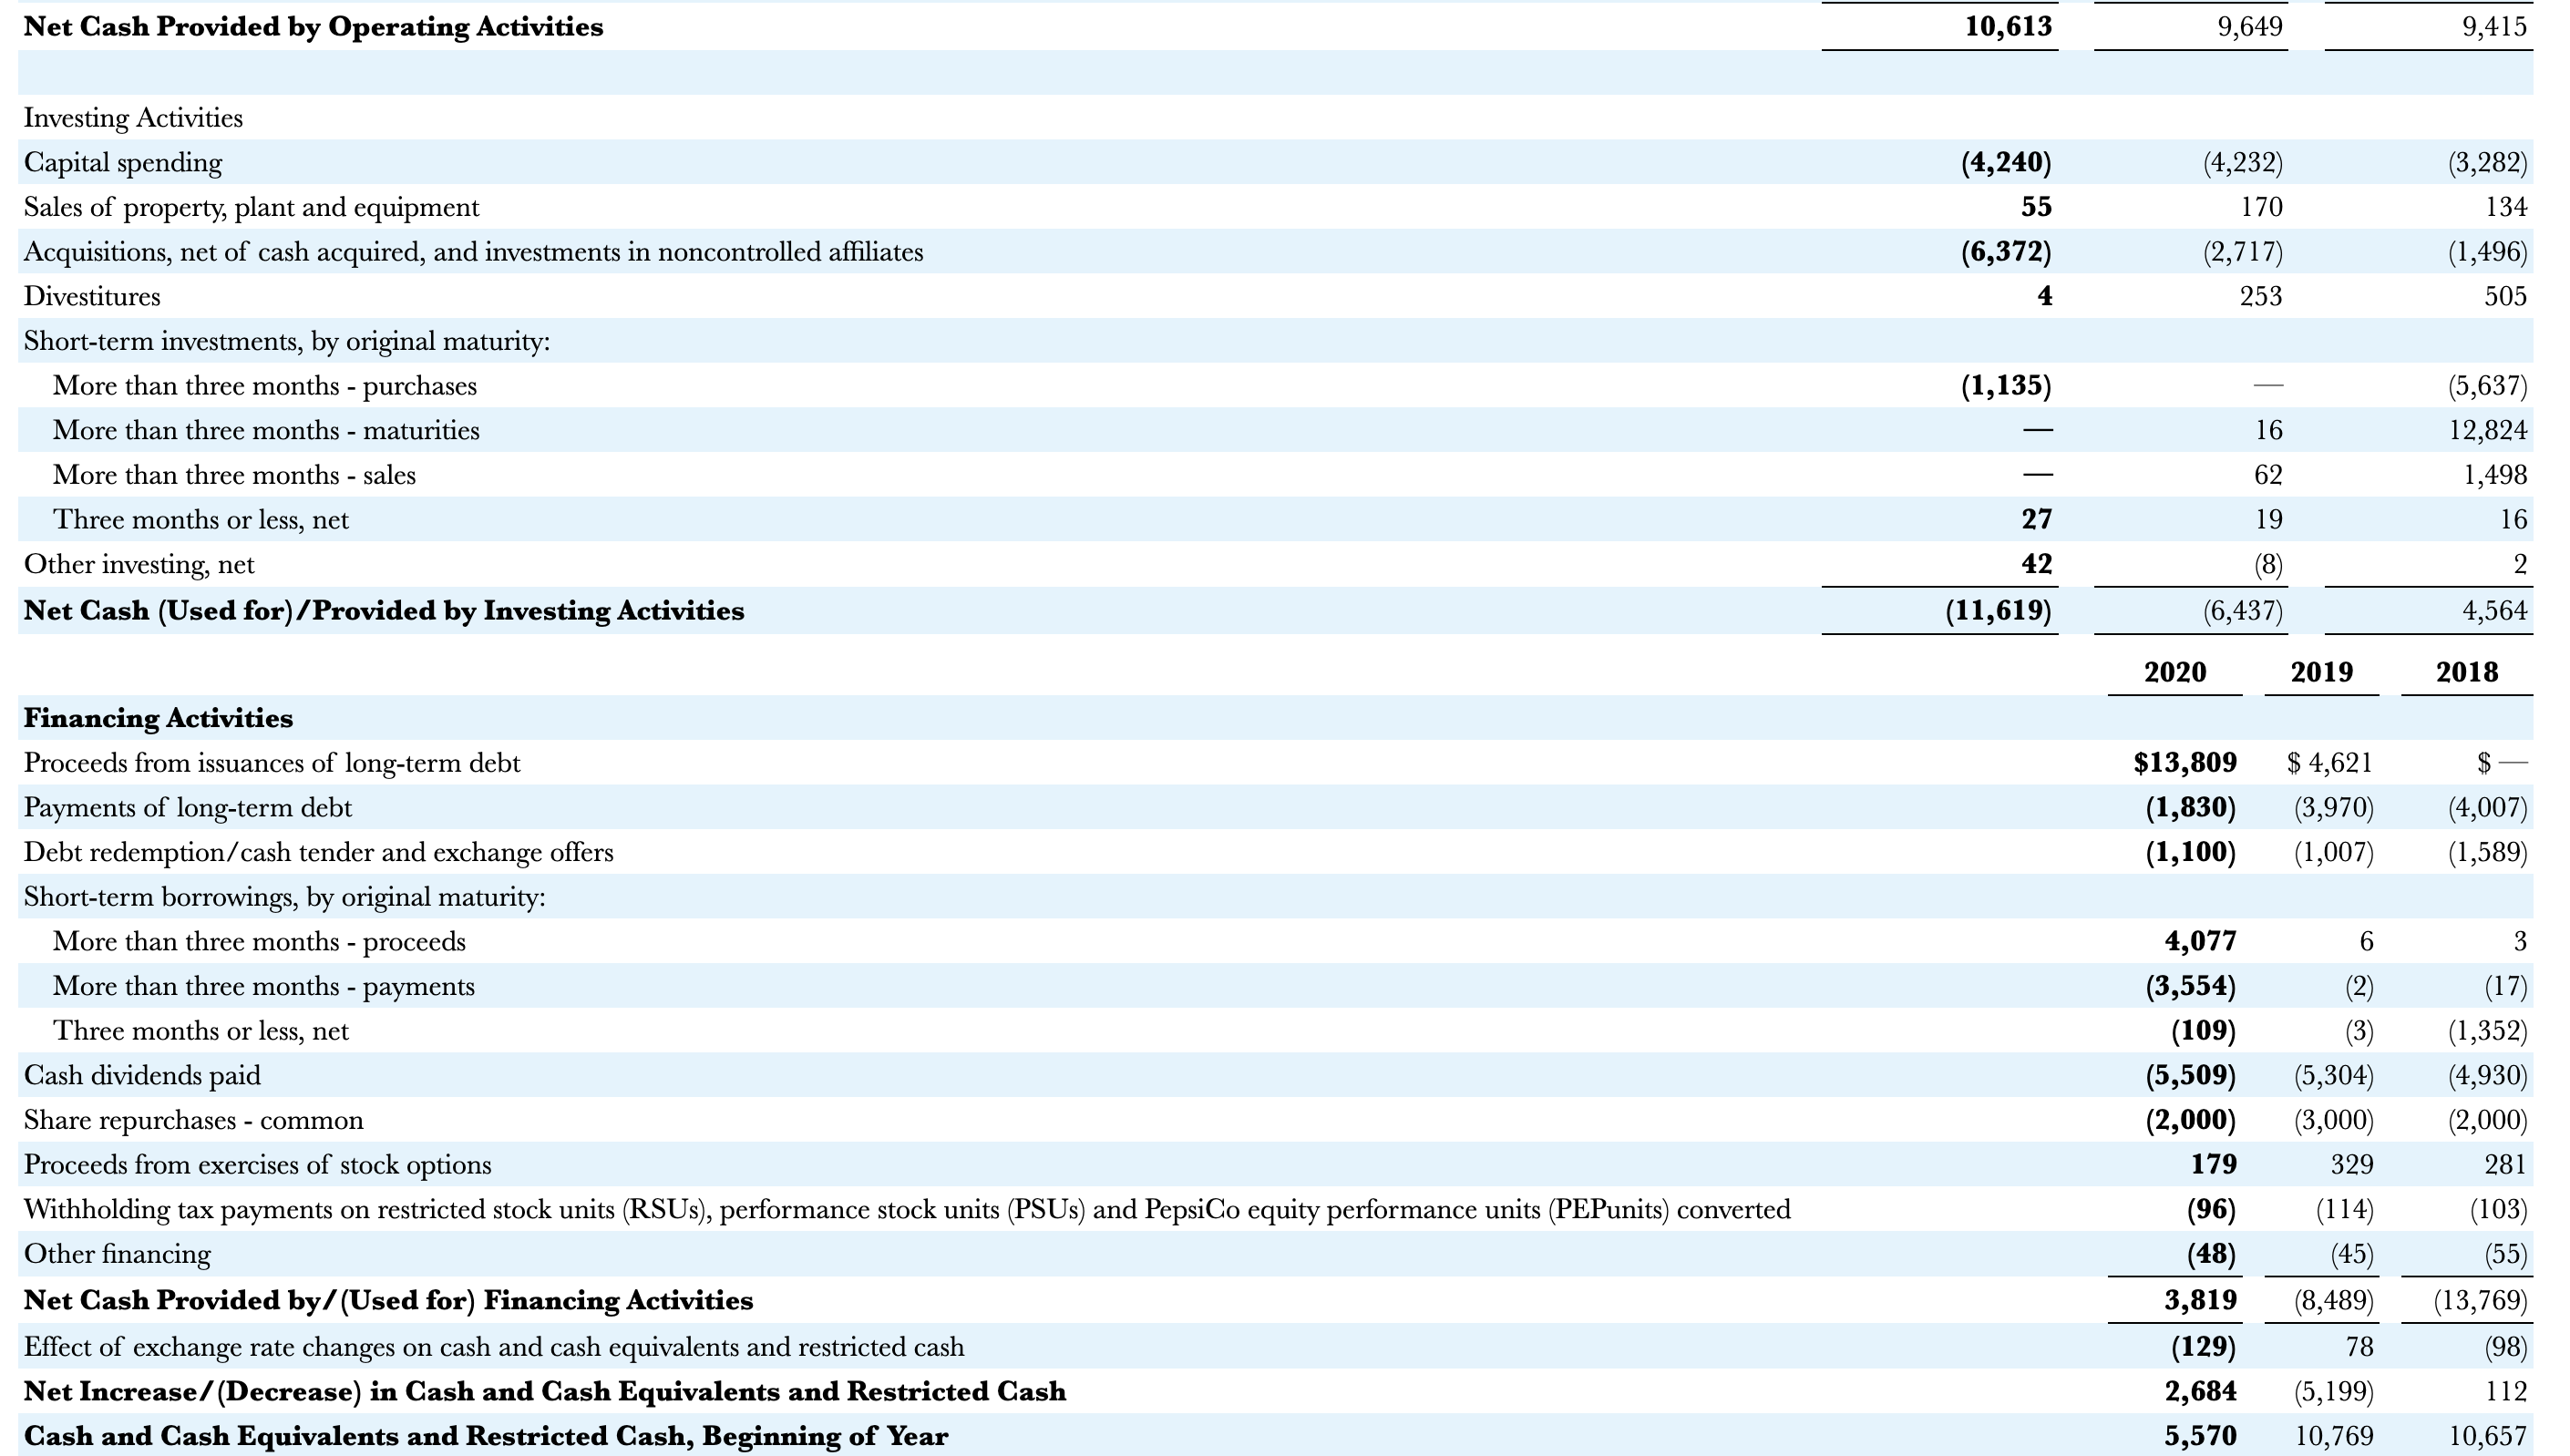Click the Share repurchases - common label
The image size is (2570, 1456).
coord(195,1120)
